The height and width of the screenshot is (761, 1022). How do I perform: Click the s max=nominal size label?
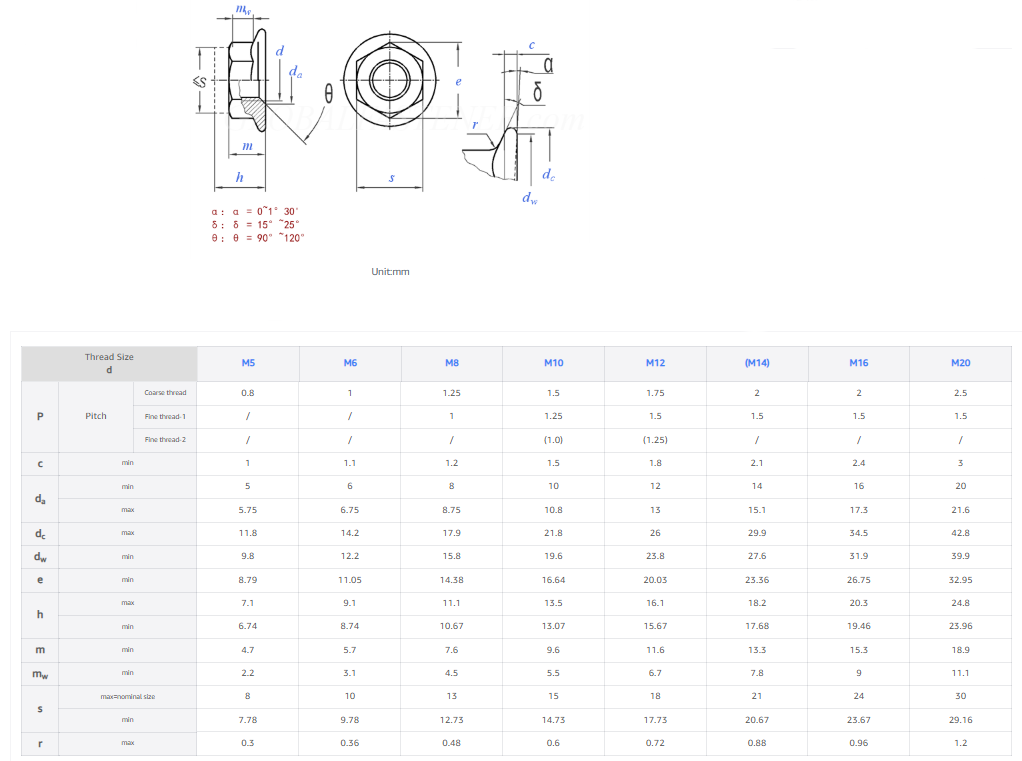coord(127,696)
